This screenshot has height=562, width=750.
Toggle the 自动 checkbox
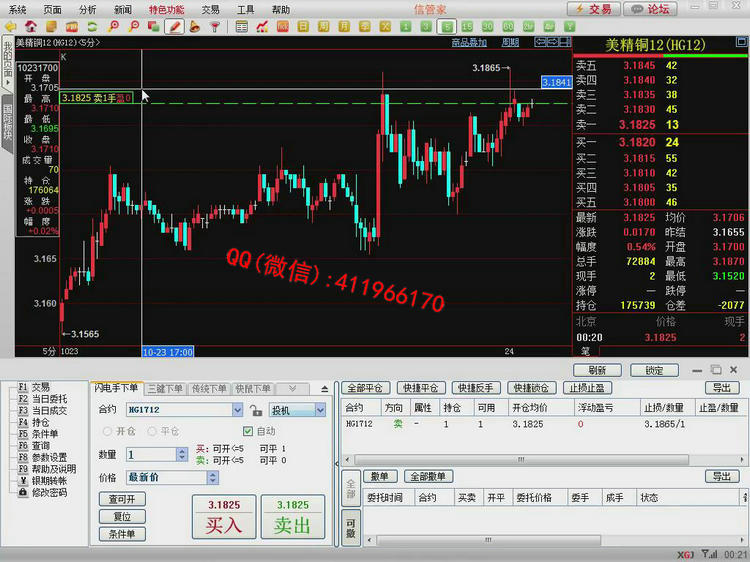tap(249, 431)
